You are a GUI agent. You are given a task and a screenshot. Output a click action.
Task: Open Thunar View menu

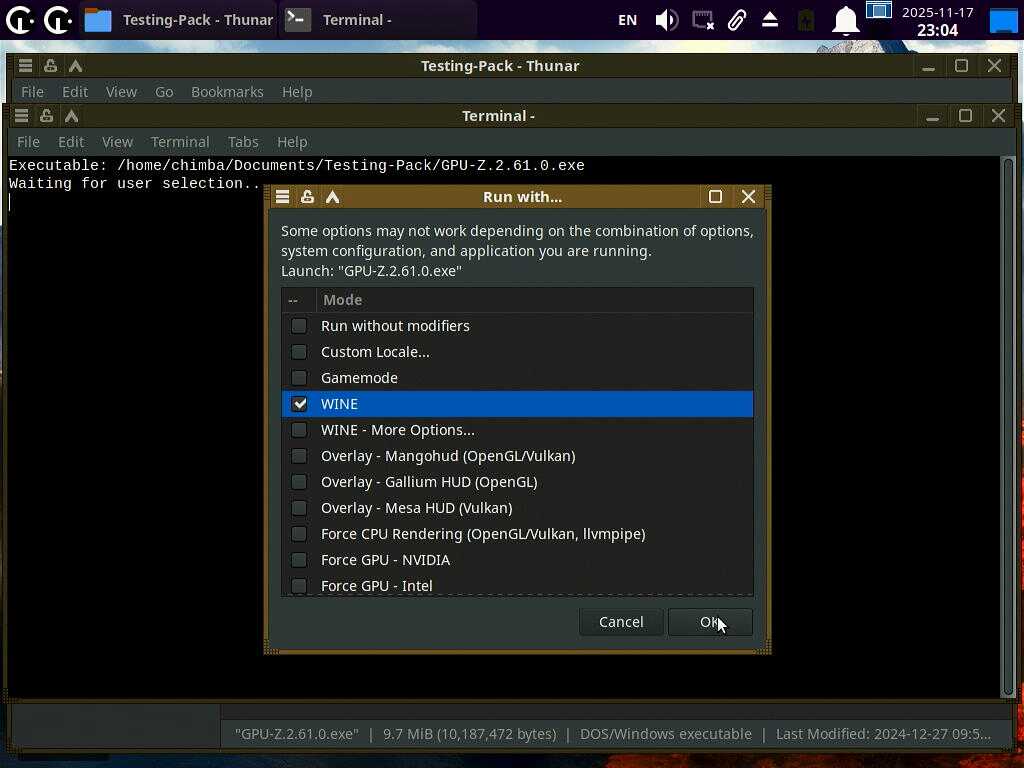121,92
